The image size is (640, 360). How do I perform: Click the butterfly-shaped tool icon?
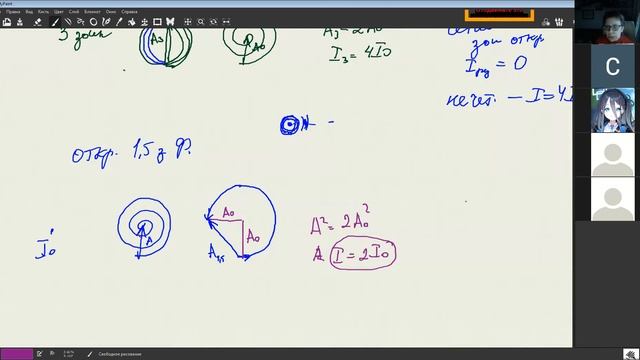pos(170,22)
